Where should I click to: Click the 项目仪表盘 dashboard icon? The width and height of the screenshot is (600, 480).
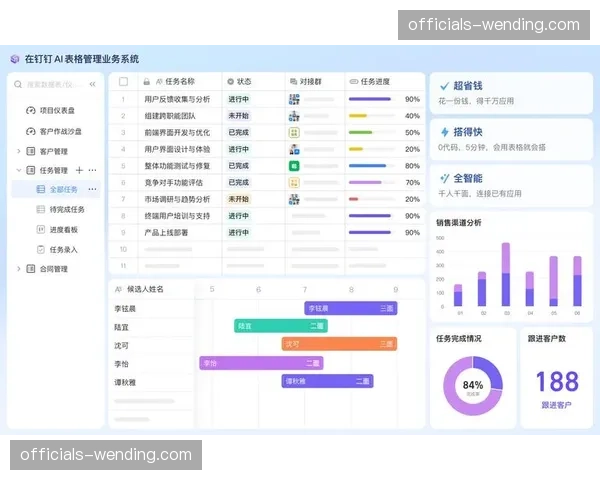click(x=31, y=111)
